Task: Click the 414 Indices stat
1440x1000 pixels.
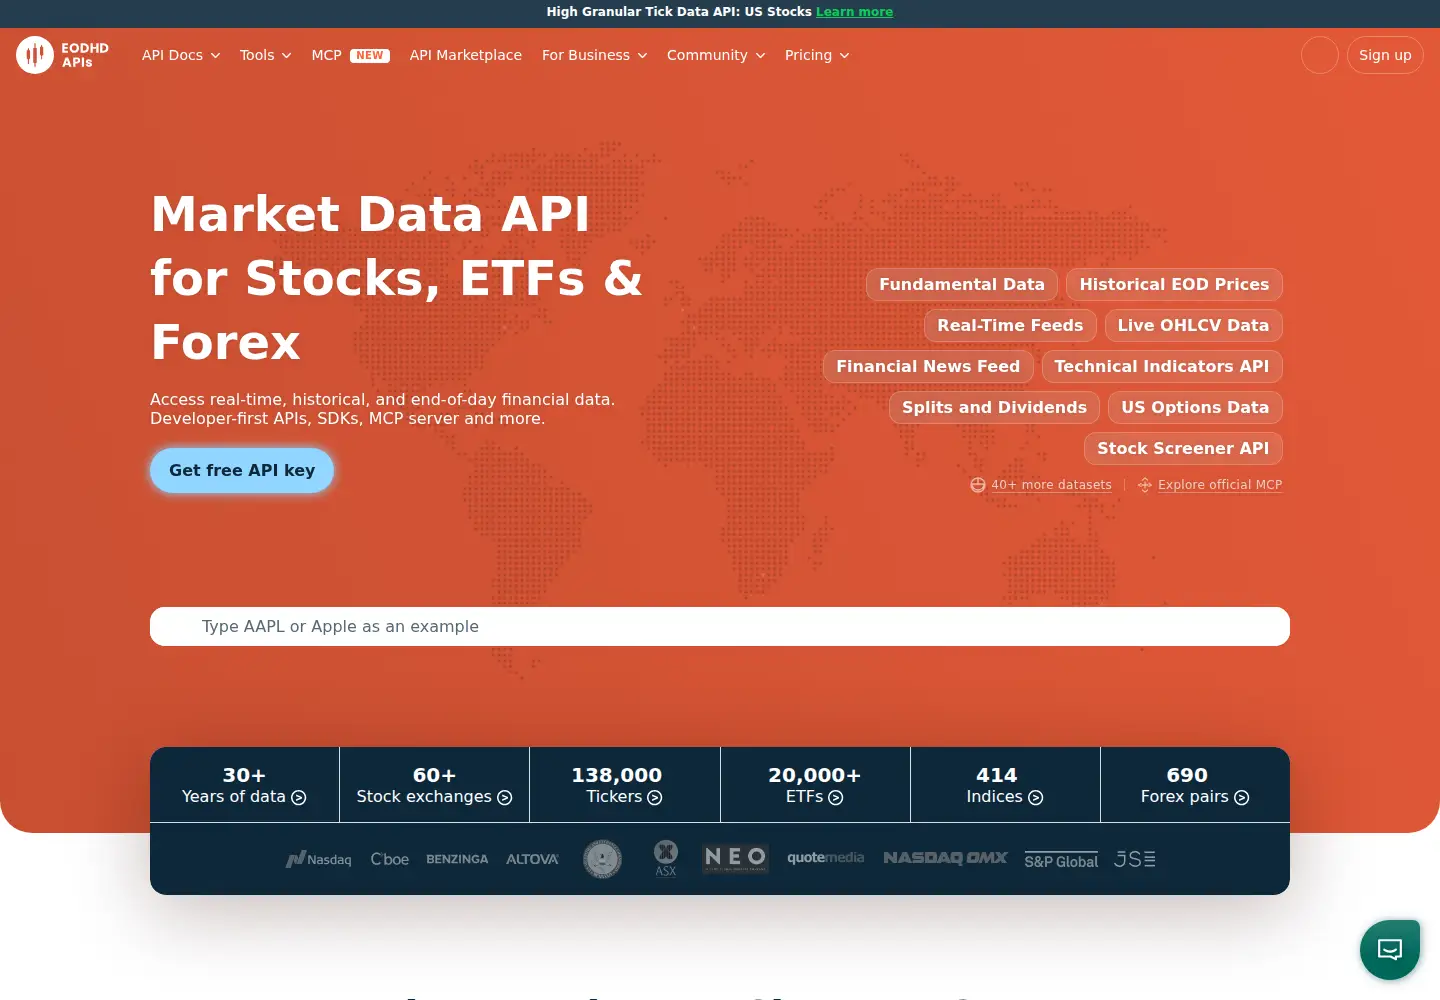Action: click(x=1005, y=785)
